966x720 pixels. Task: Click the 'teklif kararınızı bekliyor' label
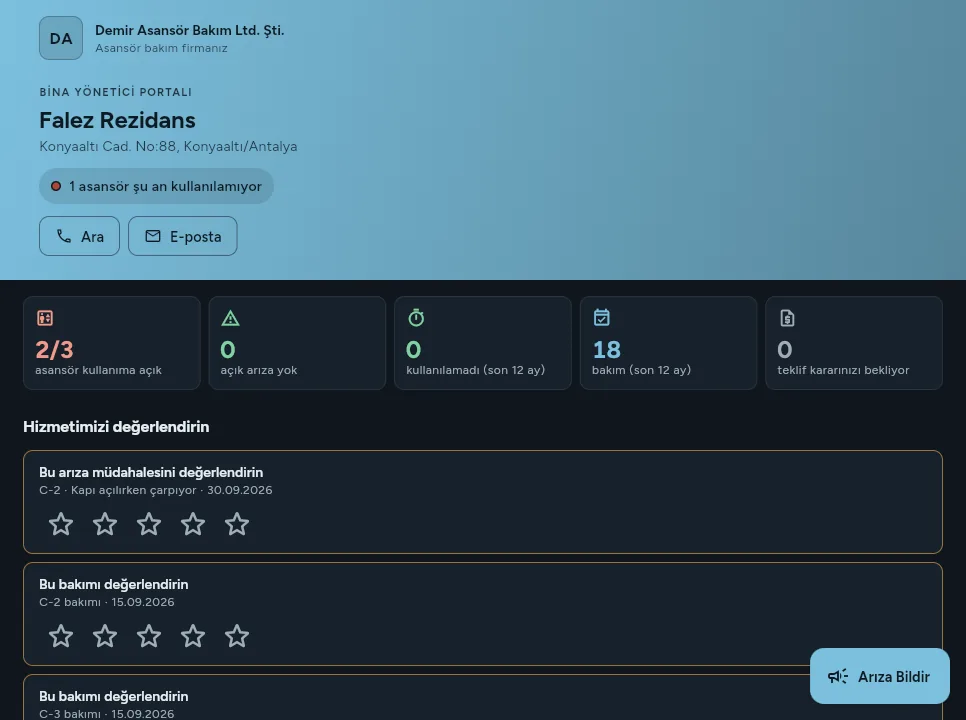843,370
